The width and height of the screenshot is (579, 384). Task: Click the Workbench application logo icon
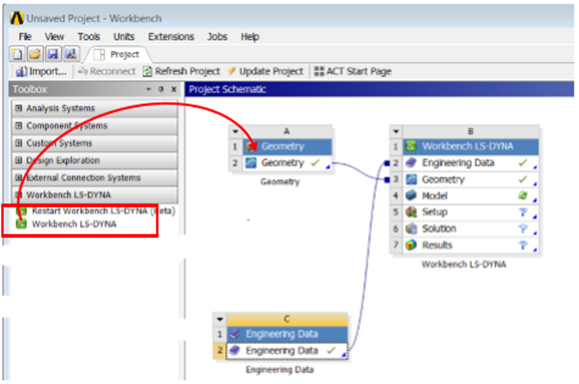click(x=17, y=18)
